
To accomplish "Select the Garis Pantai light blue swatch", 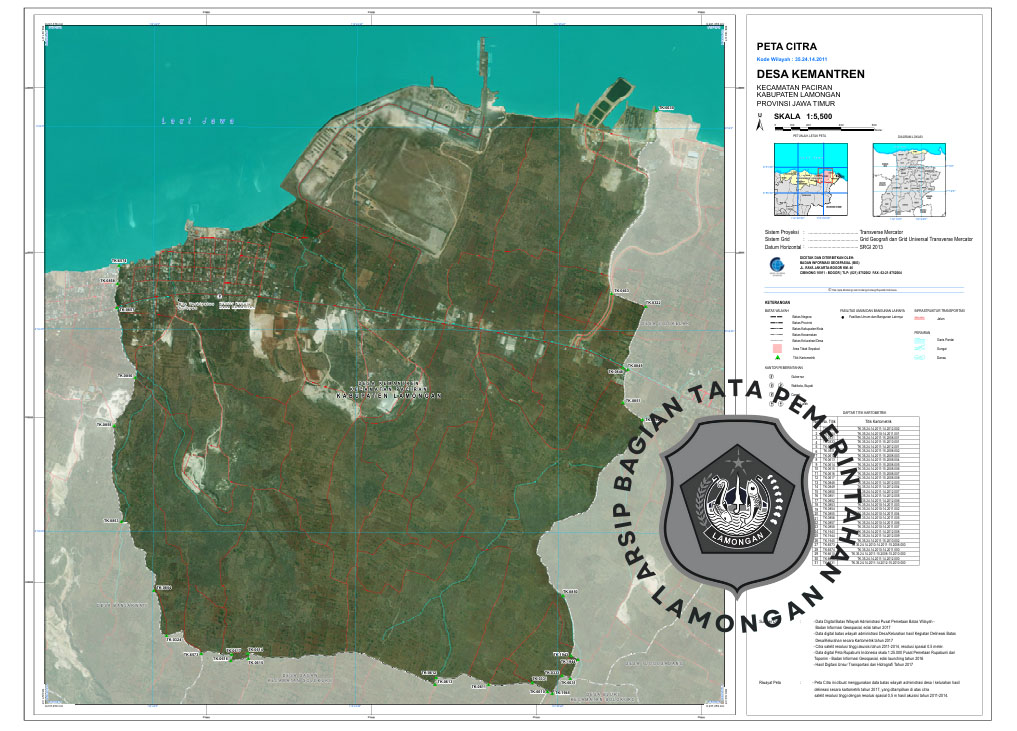I will [x=920, y=339].
